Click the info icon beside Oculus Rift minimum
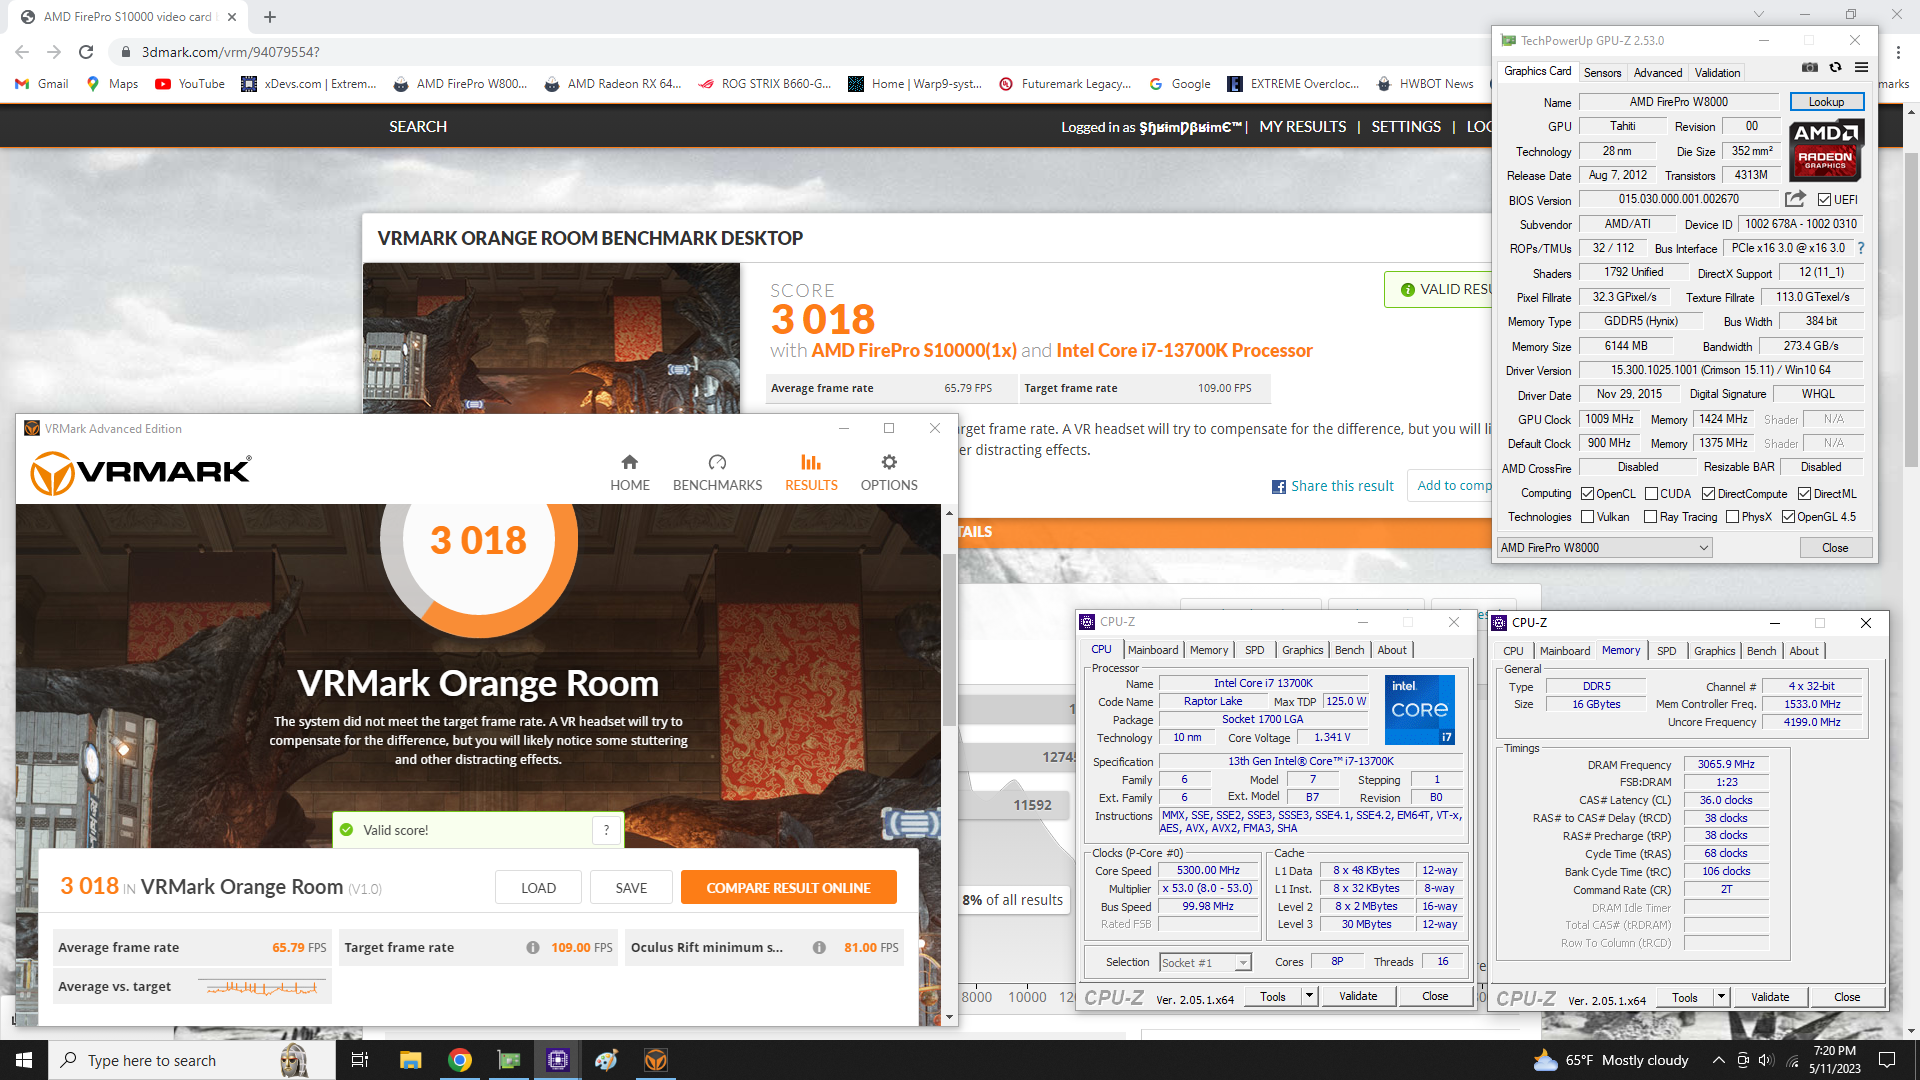The image size is (1920, 1080). click(x=819, y=947)
